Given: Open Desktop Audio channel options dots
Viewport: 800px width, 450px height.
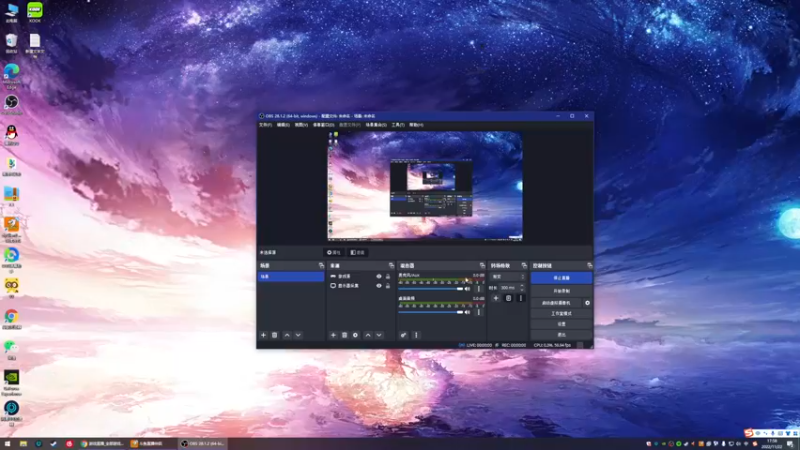Looking at the screenshot, I should pyautogui.click(x=479, y=312).
